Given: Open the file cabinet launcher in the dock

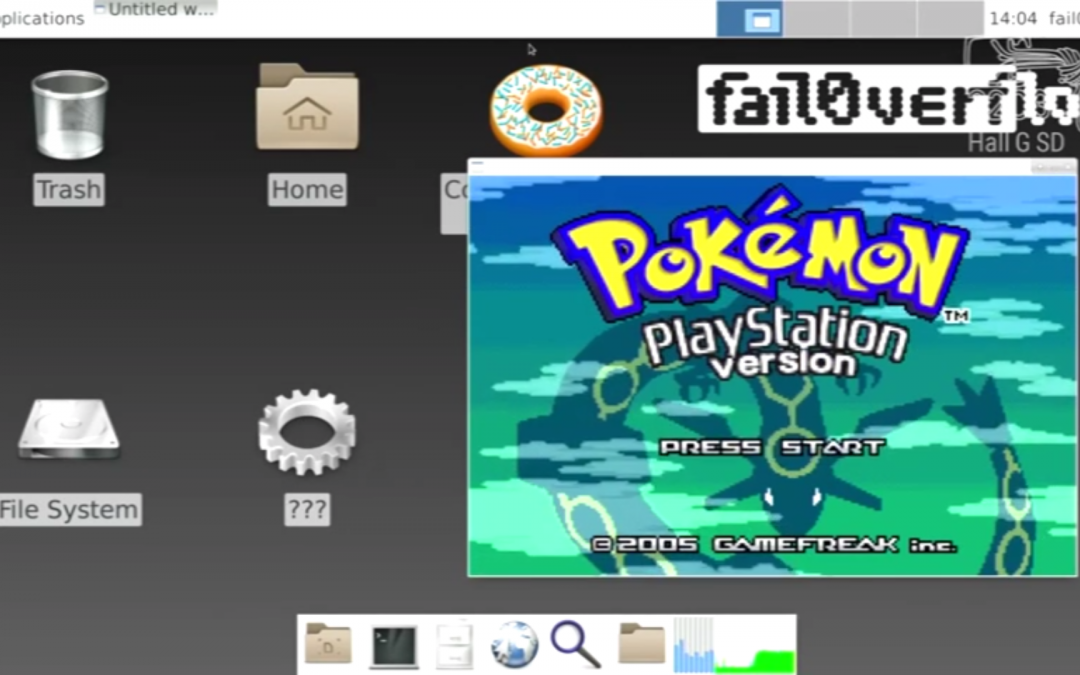Looking at the screenshot, I should (455, 645).
